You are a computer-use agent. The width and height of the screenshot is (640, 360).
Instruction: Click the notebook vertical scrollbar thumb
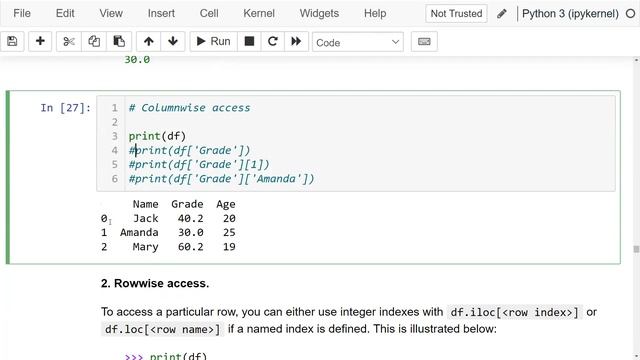pos(636,249)
